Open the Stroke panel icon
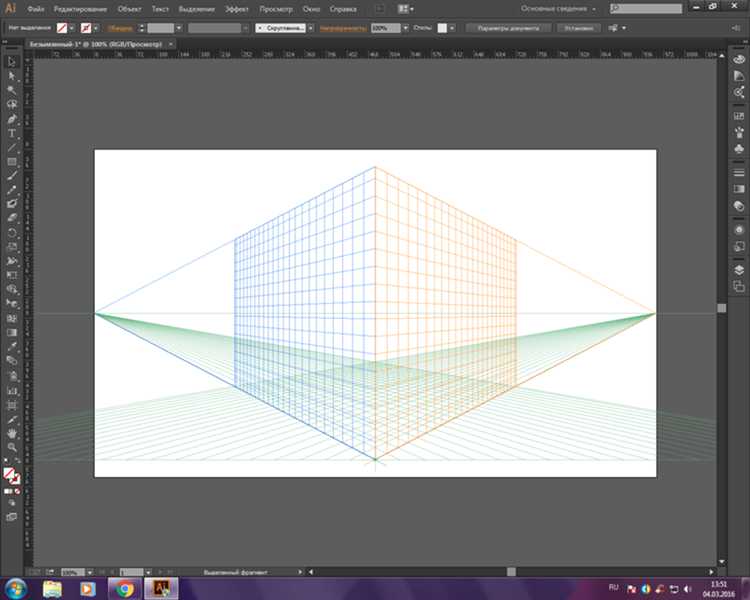Screen dimensions: 750x600 pyautogui.click(x=739, y=173)
